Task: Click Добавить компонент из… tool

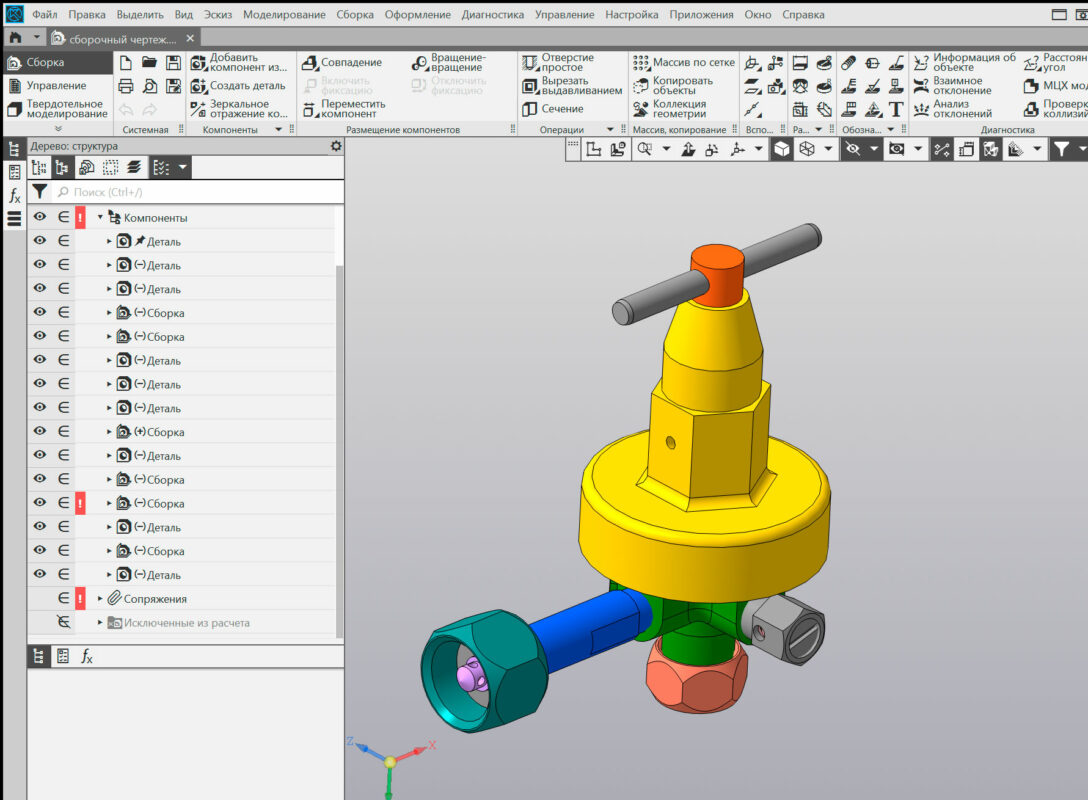Action: (x=240, y=62)
